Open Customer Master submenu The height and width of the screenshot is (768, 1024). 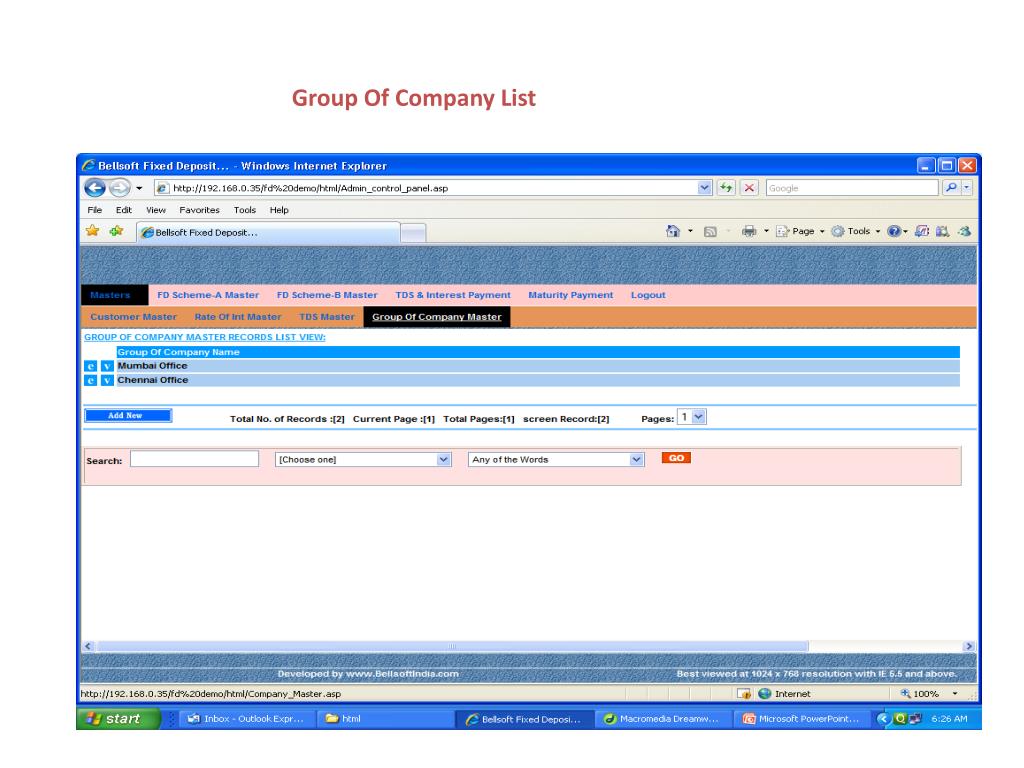(x=134, y=317)
